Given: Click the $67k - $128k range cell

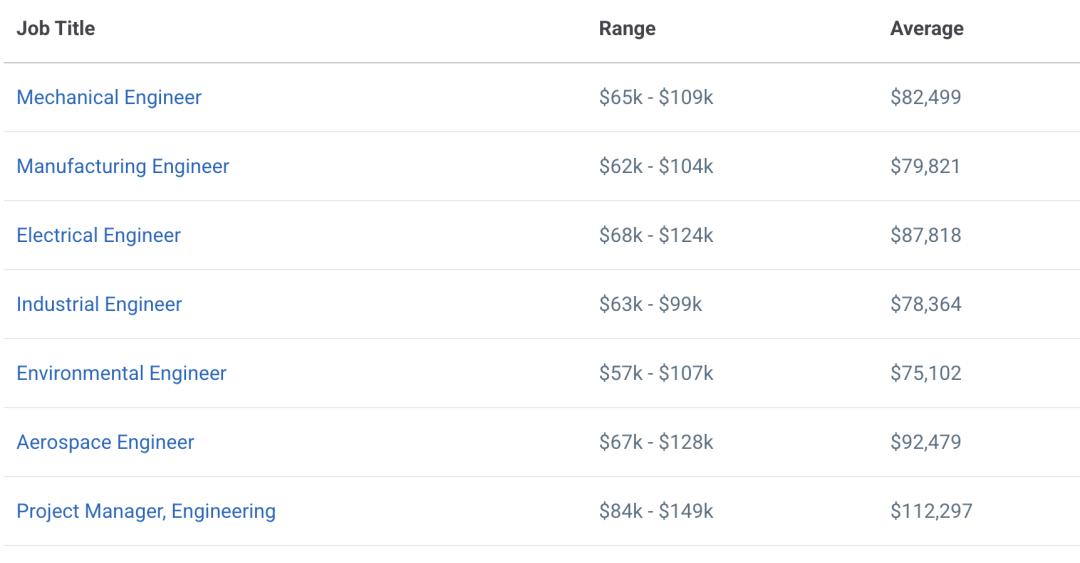Looking at the screenshot, I should (656, 442).
